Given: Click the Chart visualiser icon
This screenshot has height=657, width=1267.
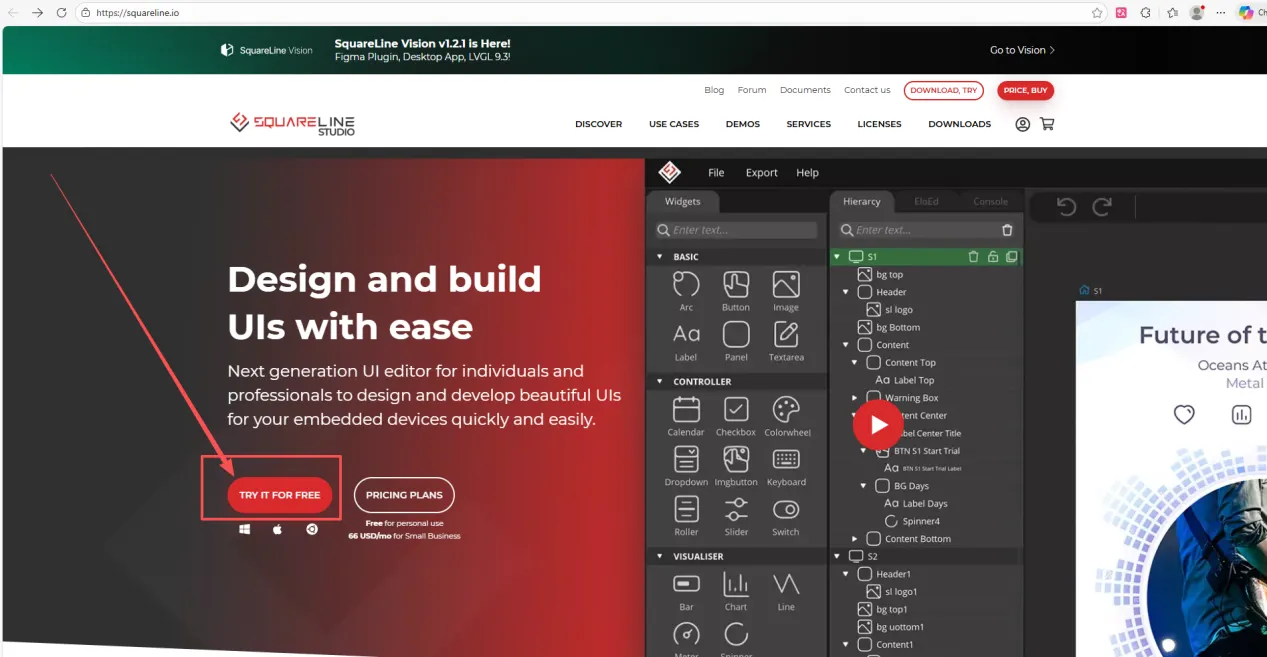Looking at the screenshot, I should click(736, 584).
